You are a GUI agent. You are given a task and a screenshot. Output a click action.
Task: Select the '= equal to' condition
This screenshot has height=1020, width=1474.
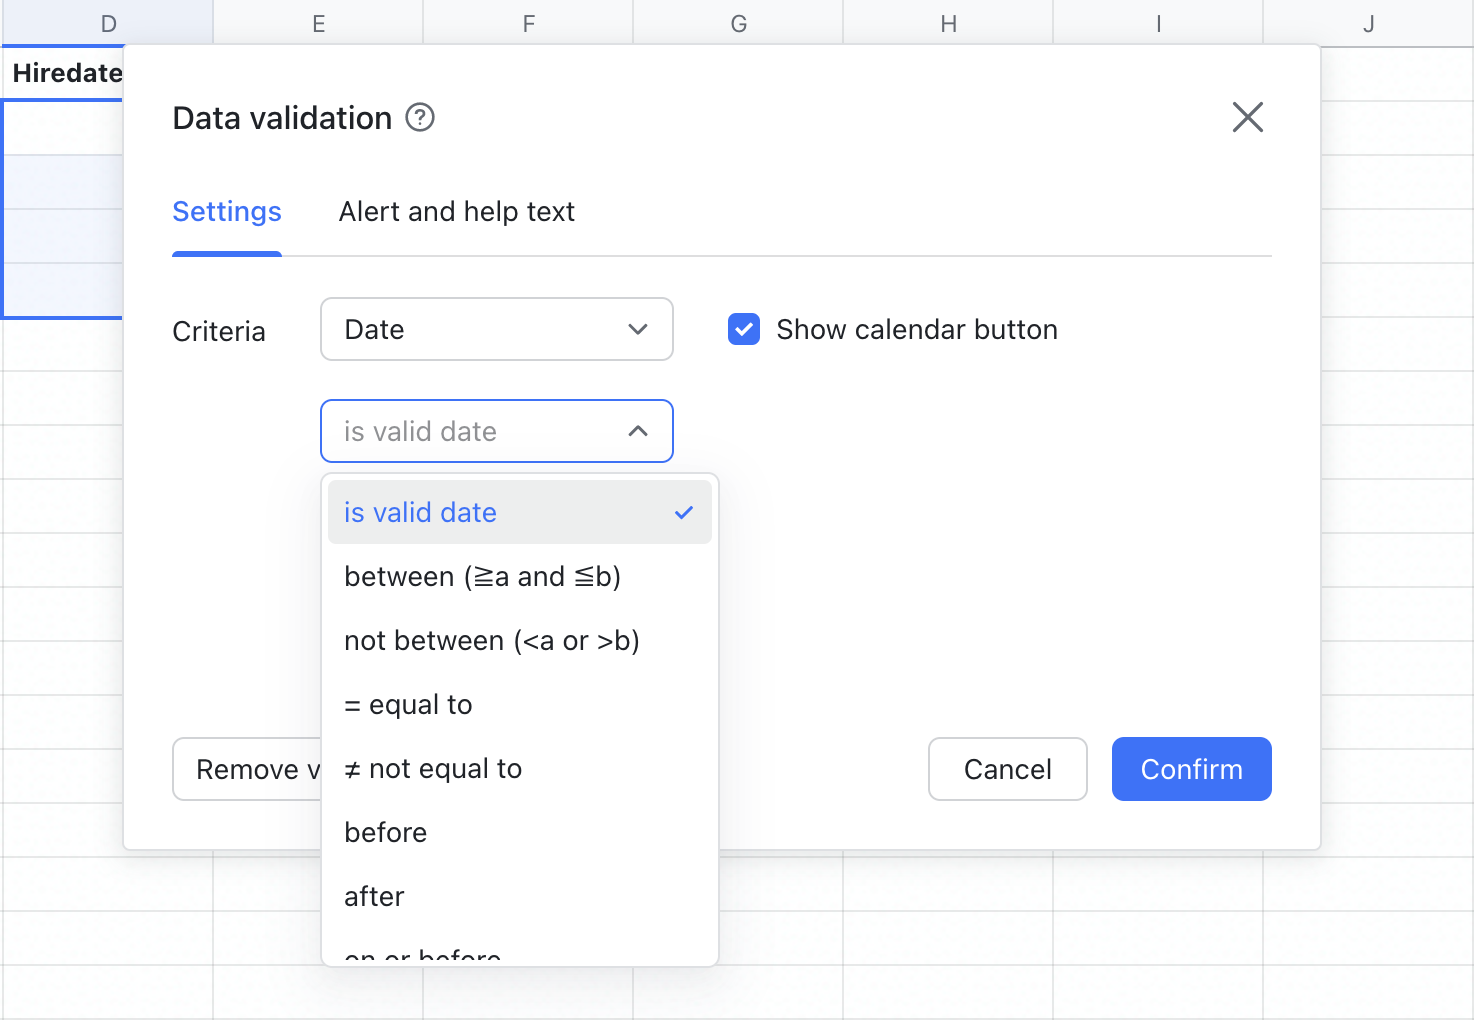click(x=407, y=704)
